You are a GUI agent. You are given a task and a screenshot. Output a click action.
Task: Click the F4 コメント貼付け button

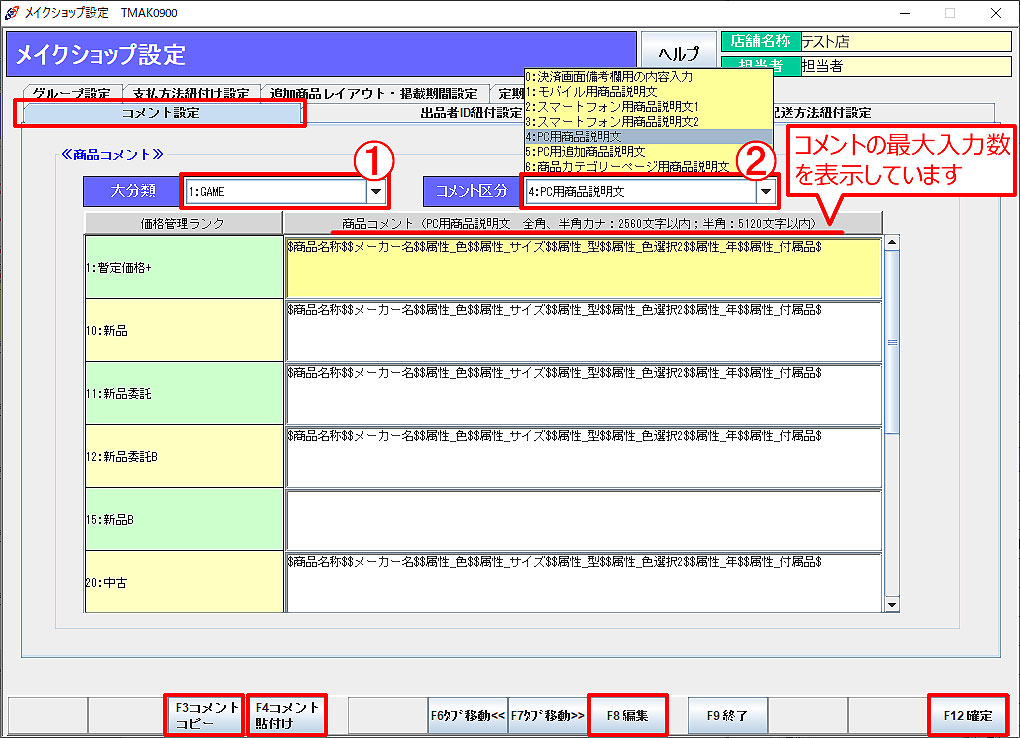tap(286, 715)
